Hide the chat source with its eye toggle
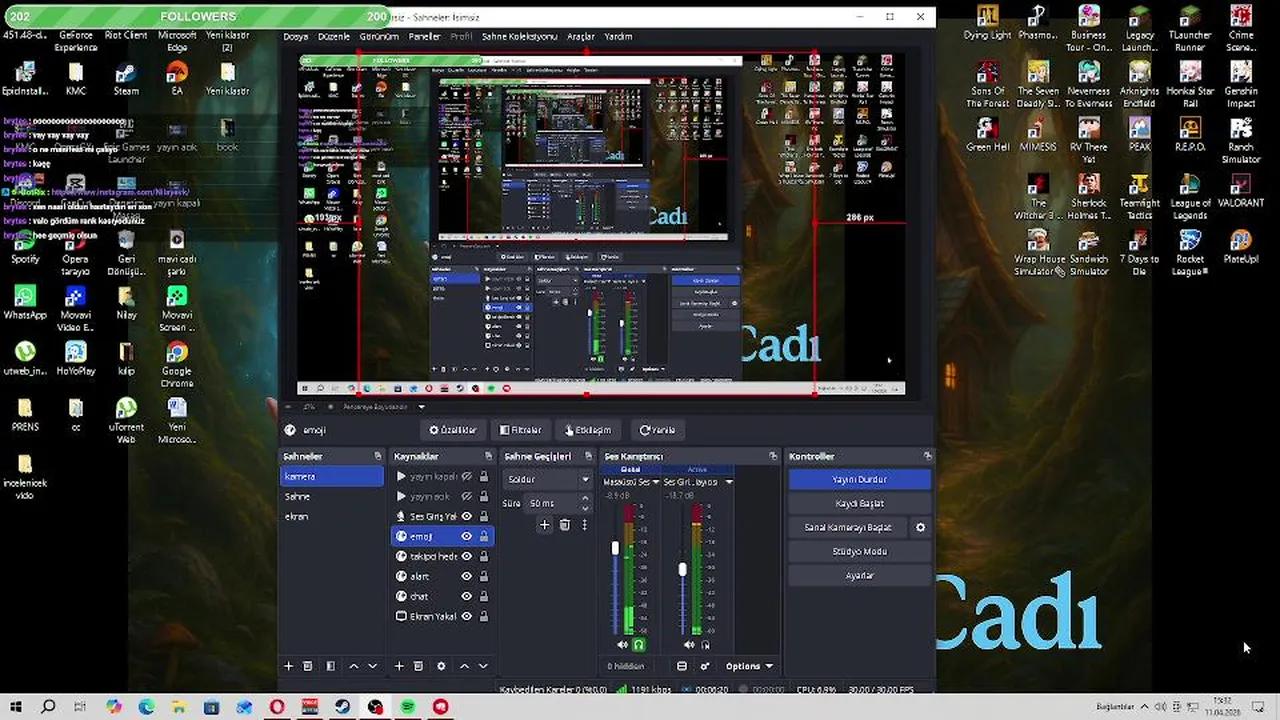1280x720 pixels. coord(466,596)
